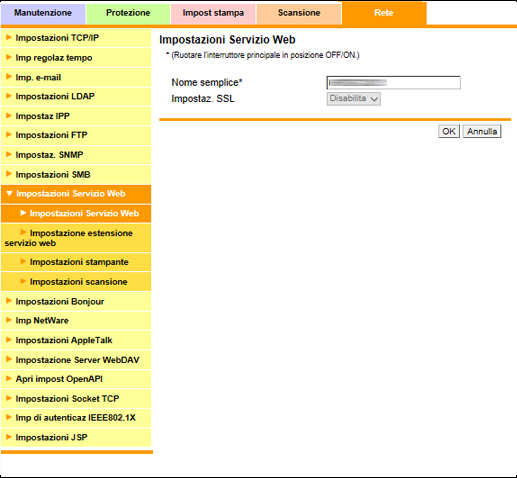Open Impostazioni AppleTalk
Viewport: 517px width, 478px height.
[x=76, y=340]
